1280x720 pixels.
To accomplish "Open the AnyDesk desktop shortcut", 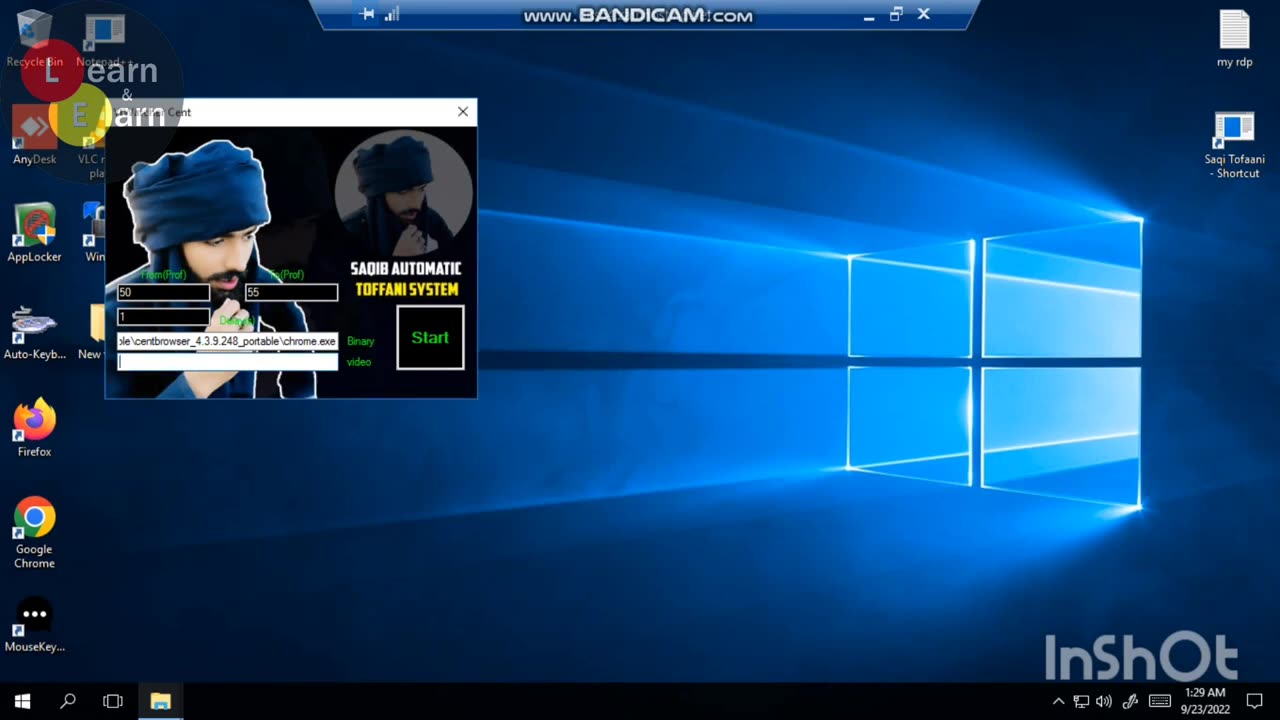I will [x=34, y=135].
